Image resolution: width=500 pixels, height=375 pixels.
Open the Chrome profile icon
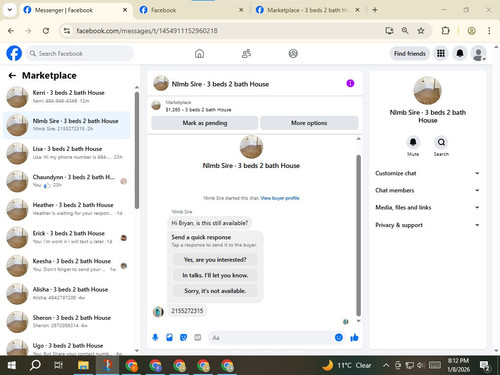coord(471,31)
